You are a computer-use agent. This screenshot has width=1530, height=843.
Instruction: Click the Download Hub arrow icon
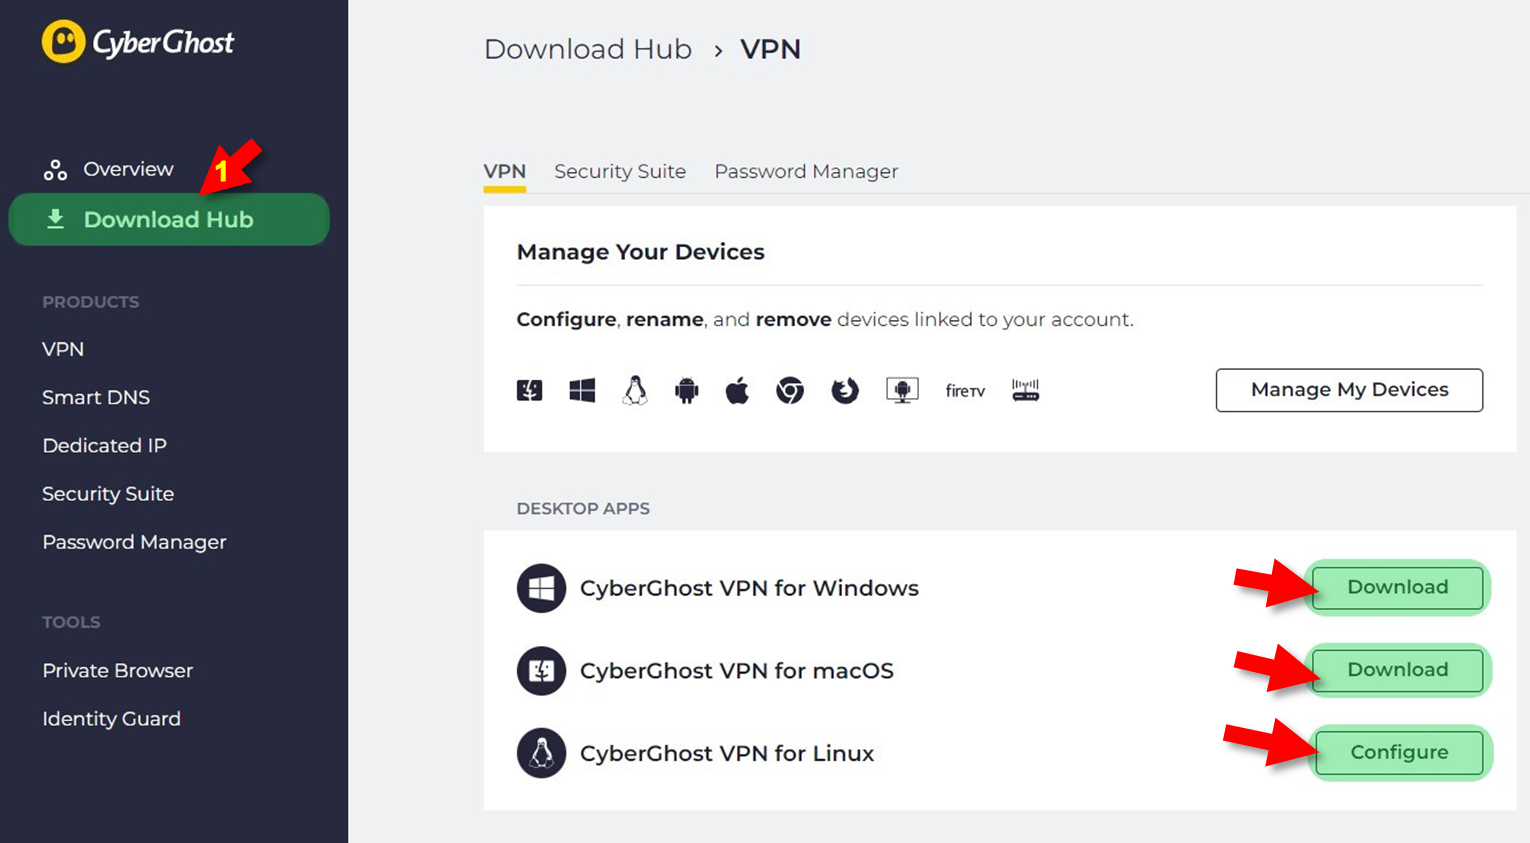click(55, 219)
